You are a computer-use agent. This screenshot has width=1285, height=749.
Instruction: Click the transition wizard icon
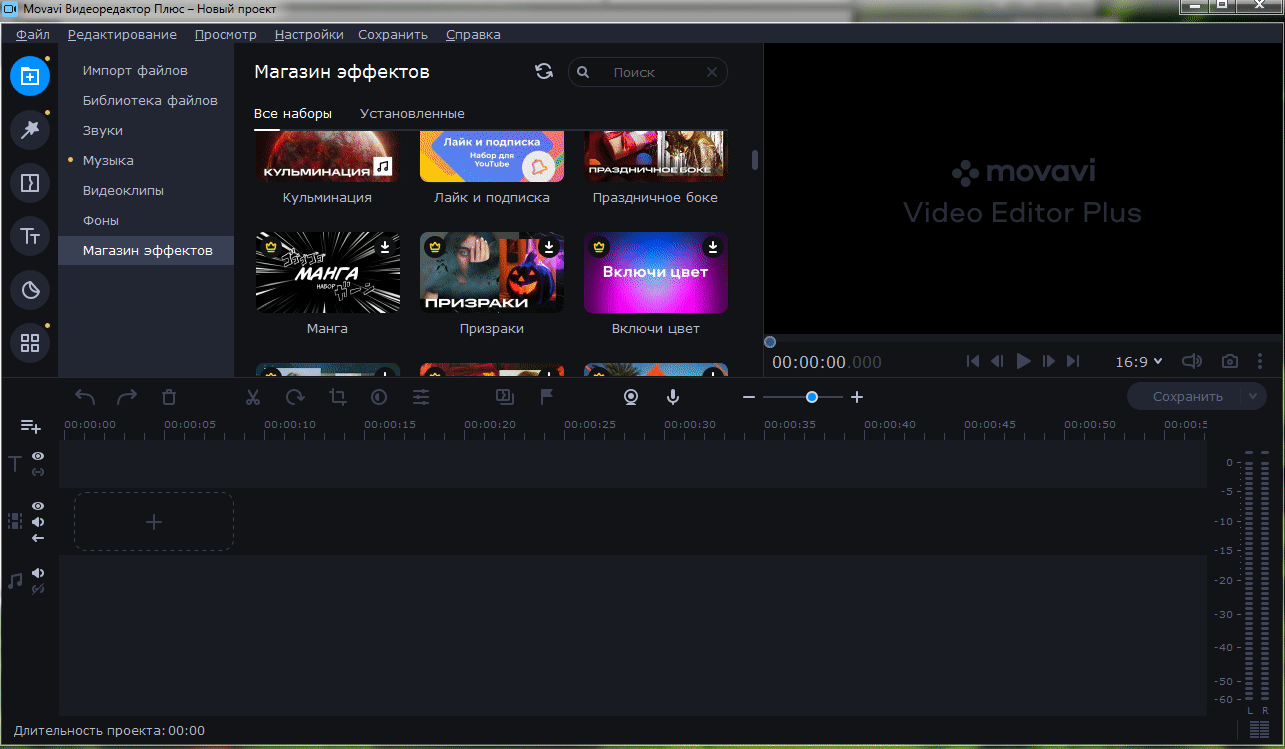click(x=505, y=397)
